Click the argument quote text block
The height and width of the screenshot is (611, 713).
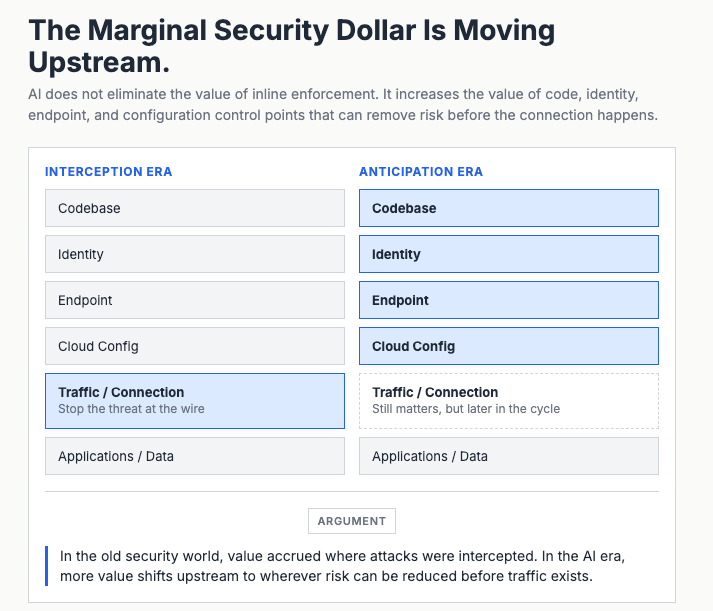click(x=342, y=566)
